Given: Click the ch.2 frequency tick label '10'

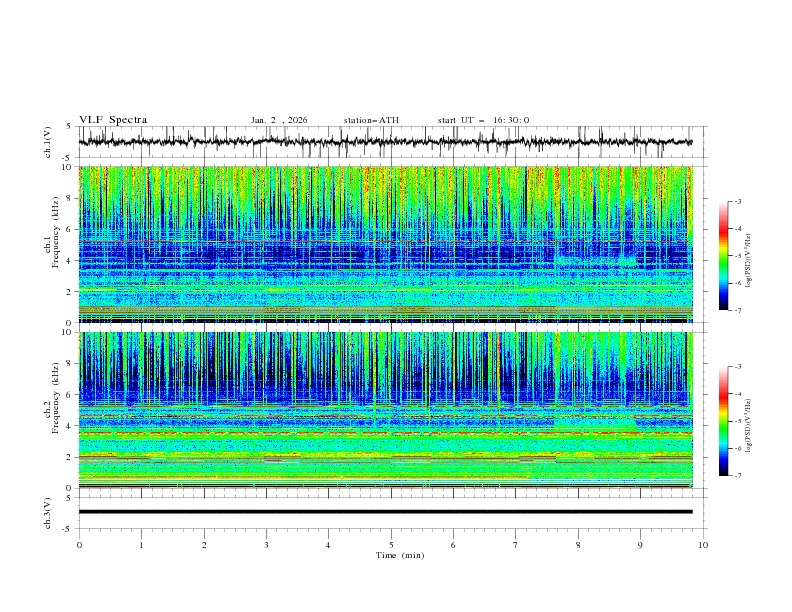Looking at the screenshot, I should [x=69, y=332].
